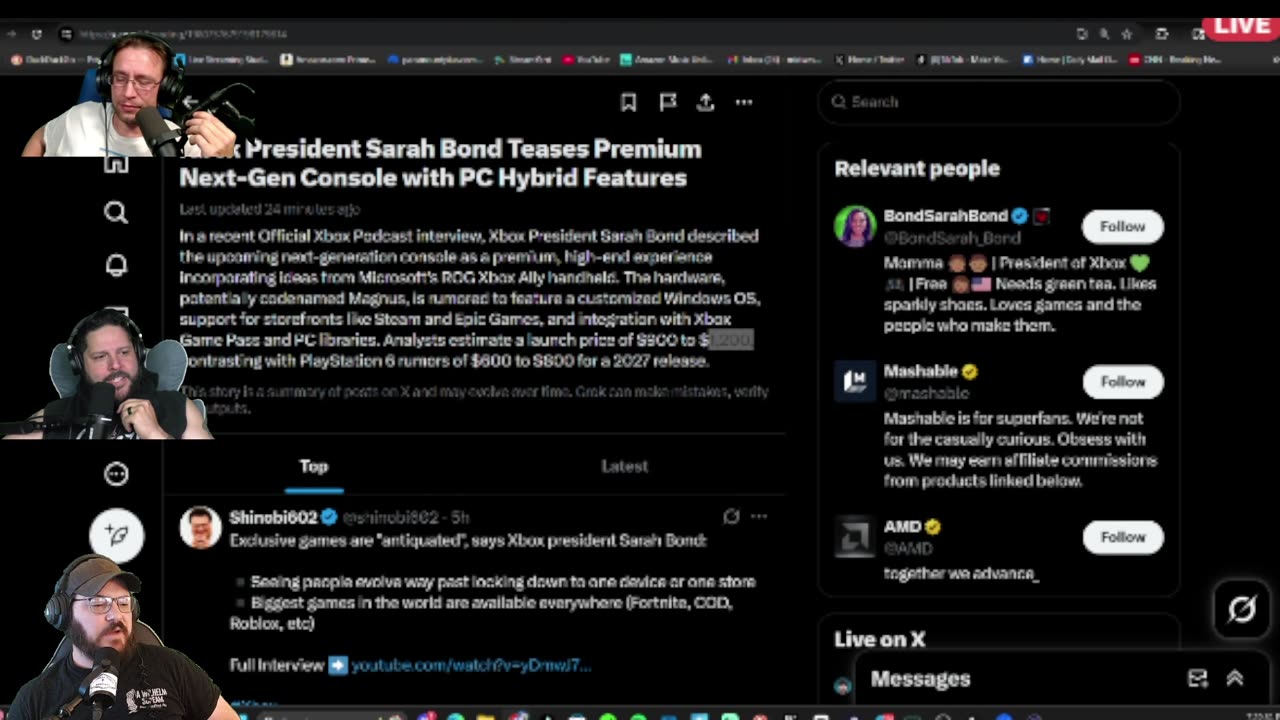Screen dimensions: 1280x720
Task: Follow BondSarahBond
Action: [x=1122, y=226]
